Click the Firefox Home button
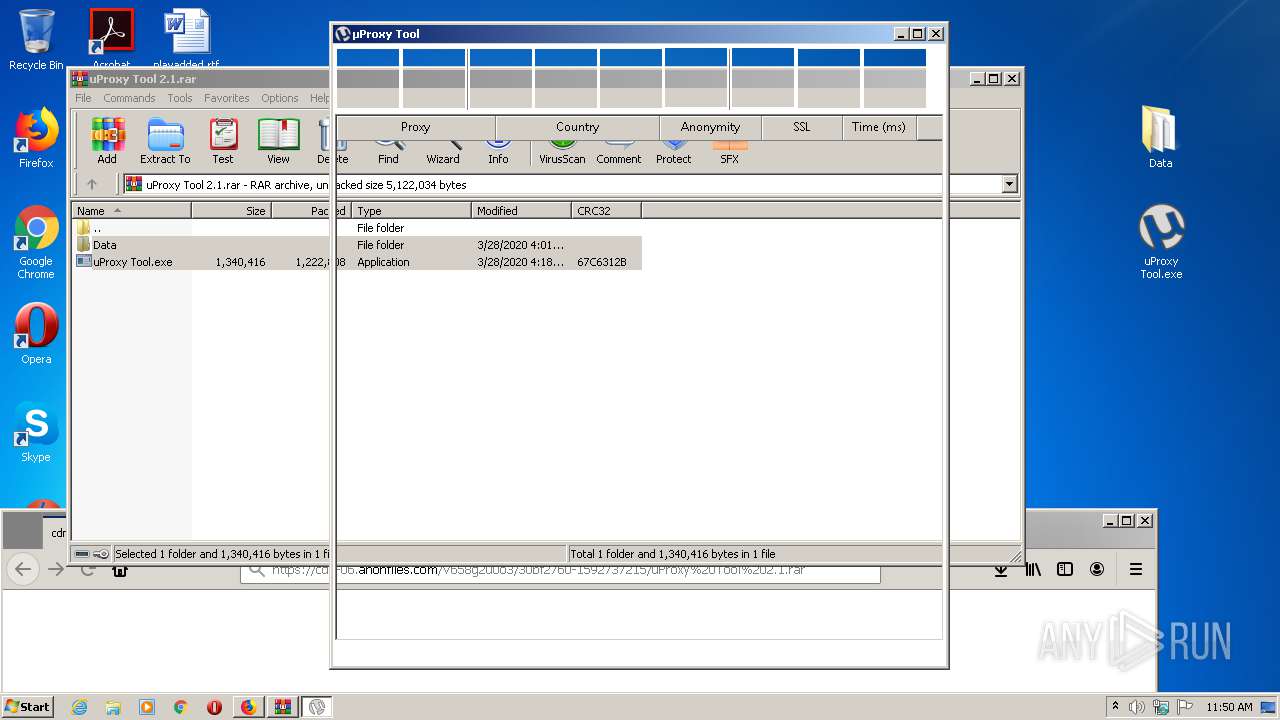The image size is (1280, 720). coord(120,569)
